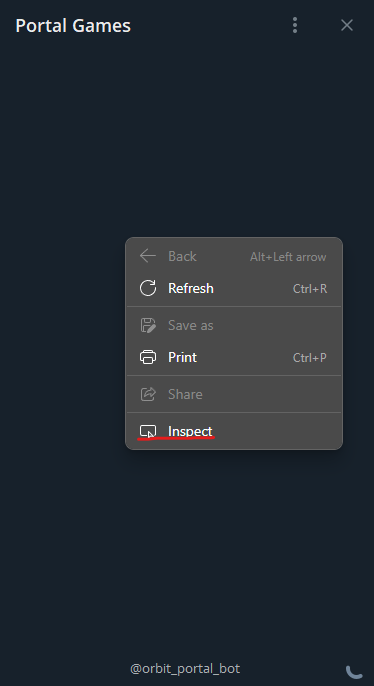
Task: Choose Back from the context menu
Action: pos(234,256)
